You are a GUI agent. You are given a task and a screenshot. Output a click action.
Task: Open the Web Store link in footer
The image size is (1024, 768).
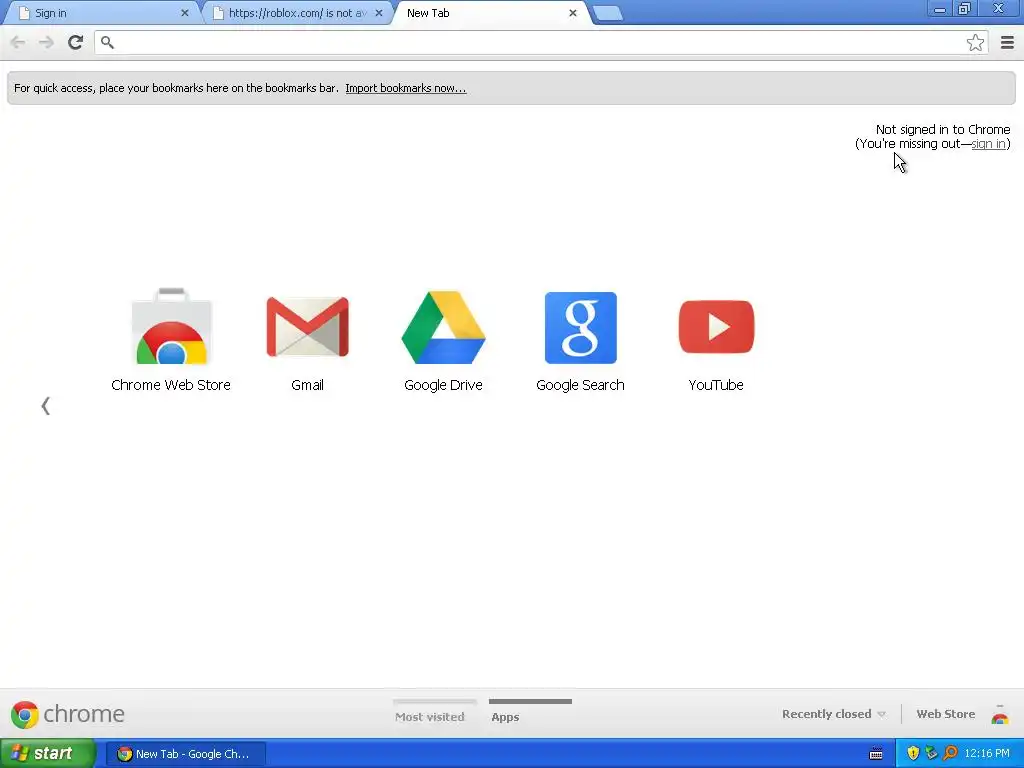pos(946,714)
